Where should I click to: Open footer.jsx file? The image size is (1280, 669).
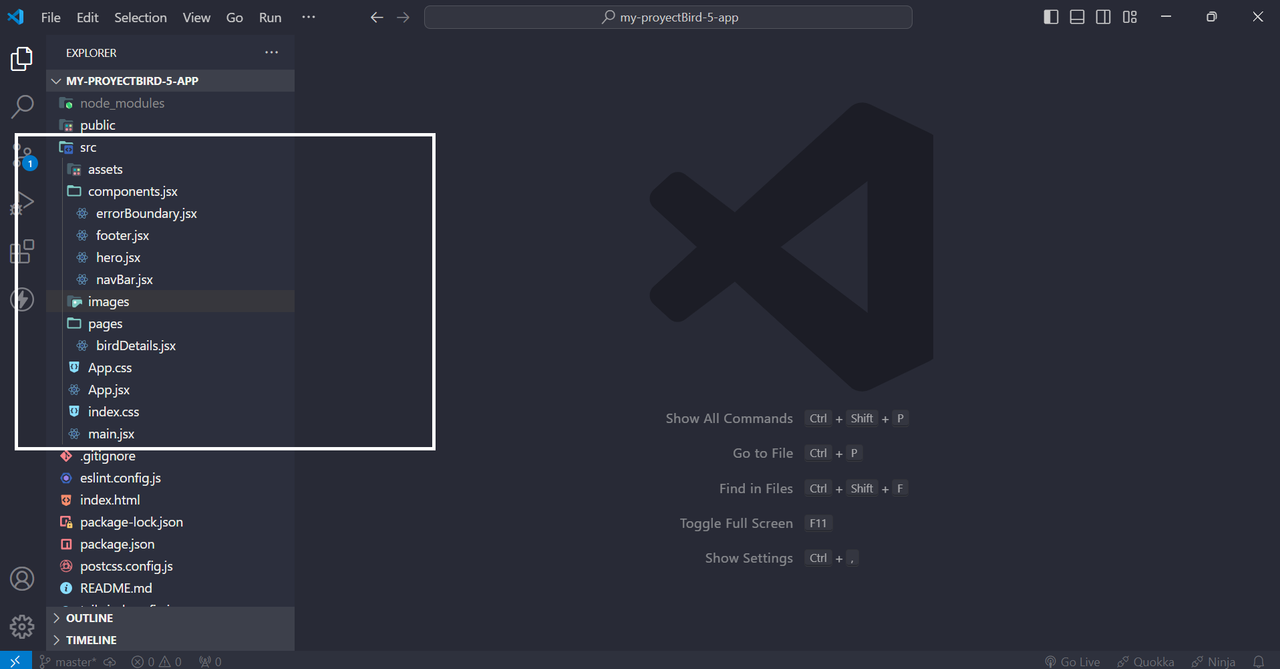coord(170,235)
